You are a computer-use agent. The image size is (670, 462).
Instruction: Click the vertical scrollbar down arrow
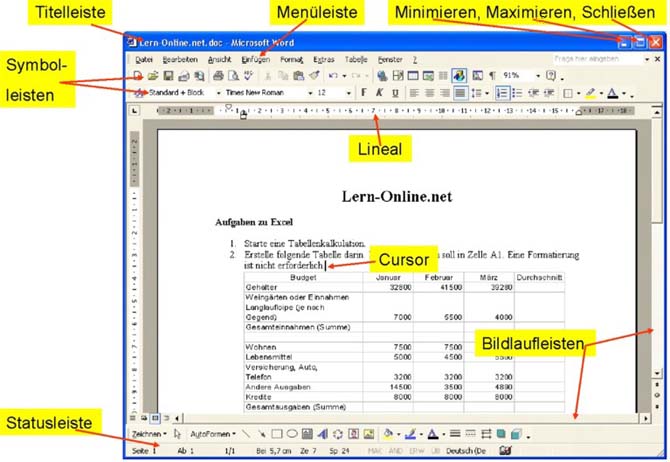[x=657, y=373]
